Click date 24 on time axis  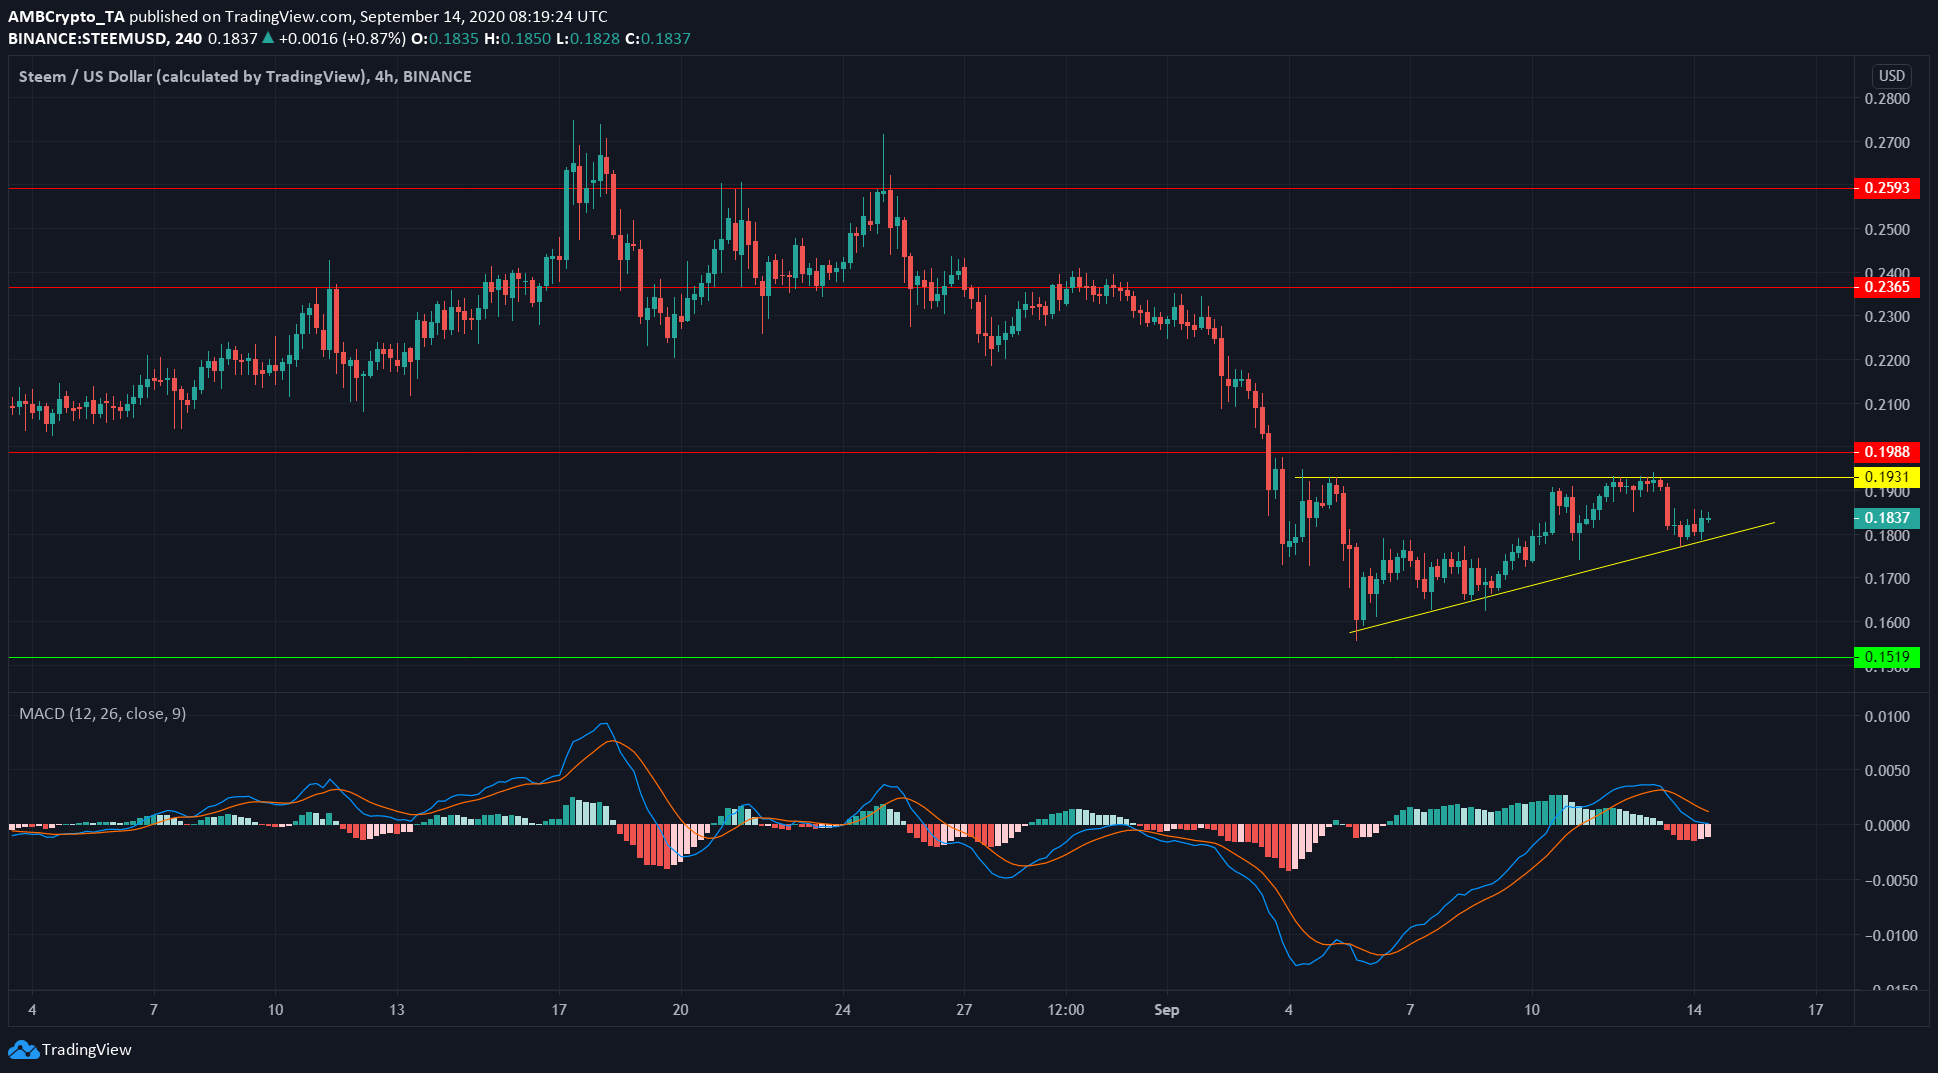843,1010
